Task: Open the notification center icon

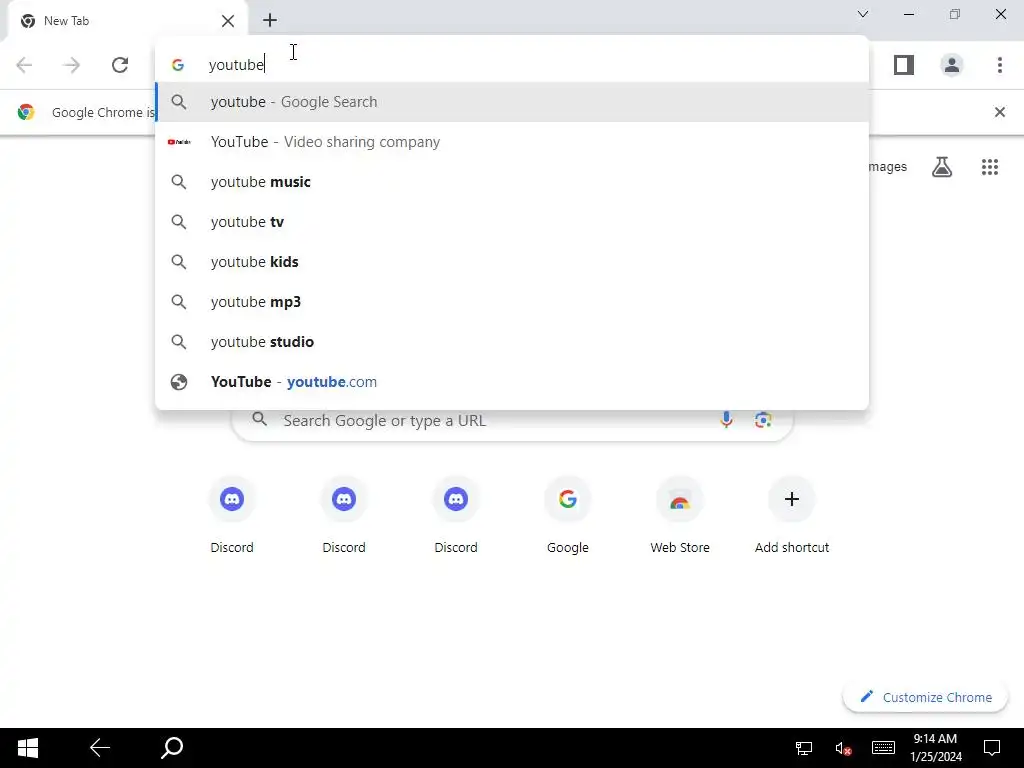Action: [992, 748]
